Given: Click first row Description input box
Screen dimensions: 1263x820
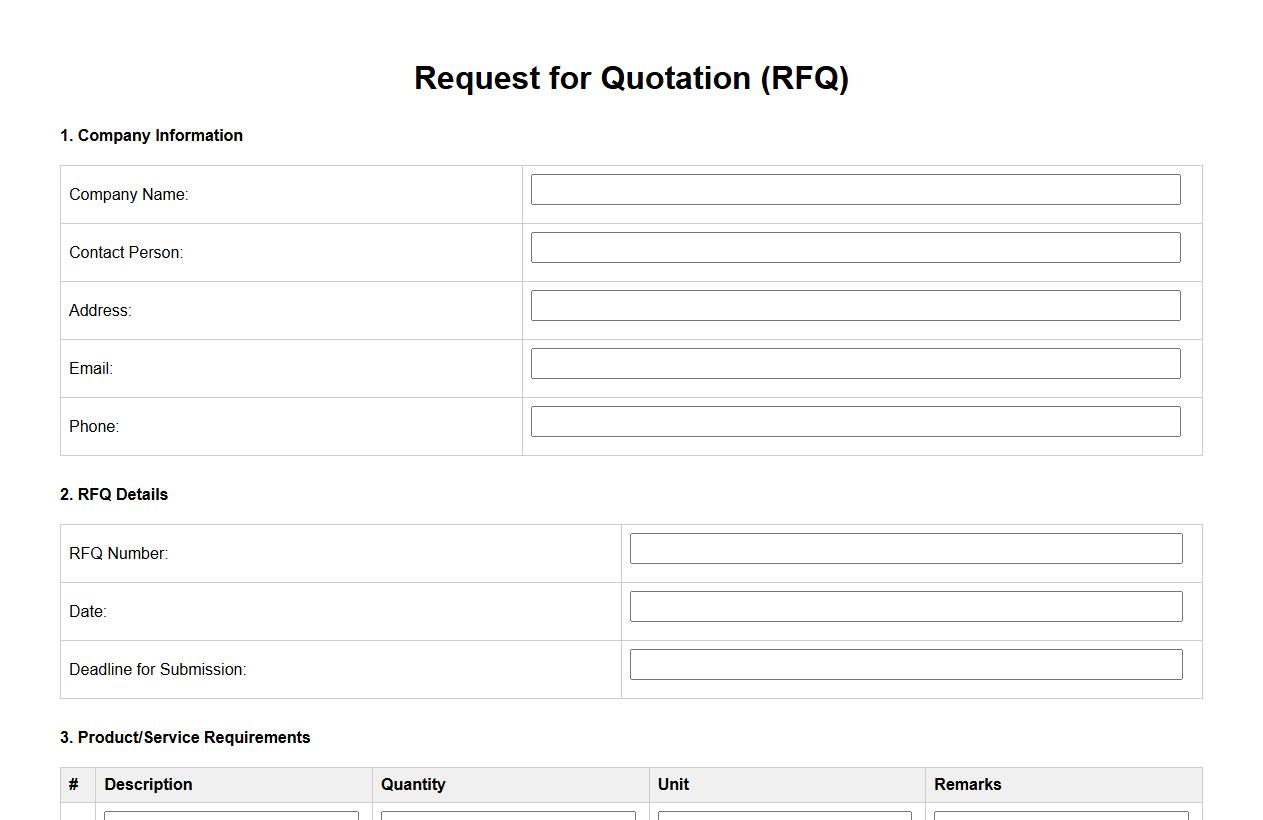Looking at the screenshot, I should (x=231, y=816).
